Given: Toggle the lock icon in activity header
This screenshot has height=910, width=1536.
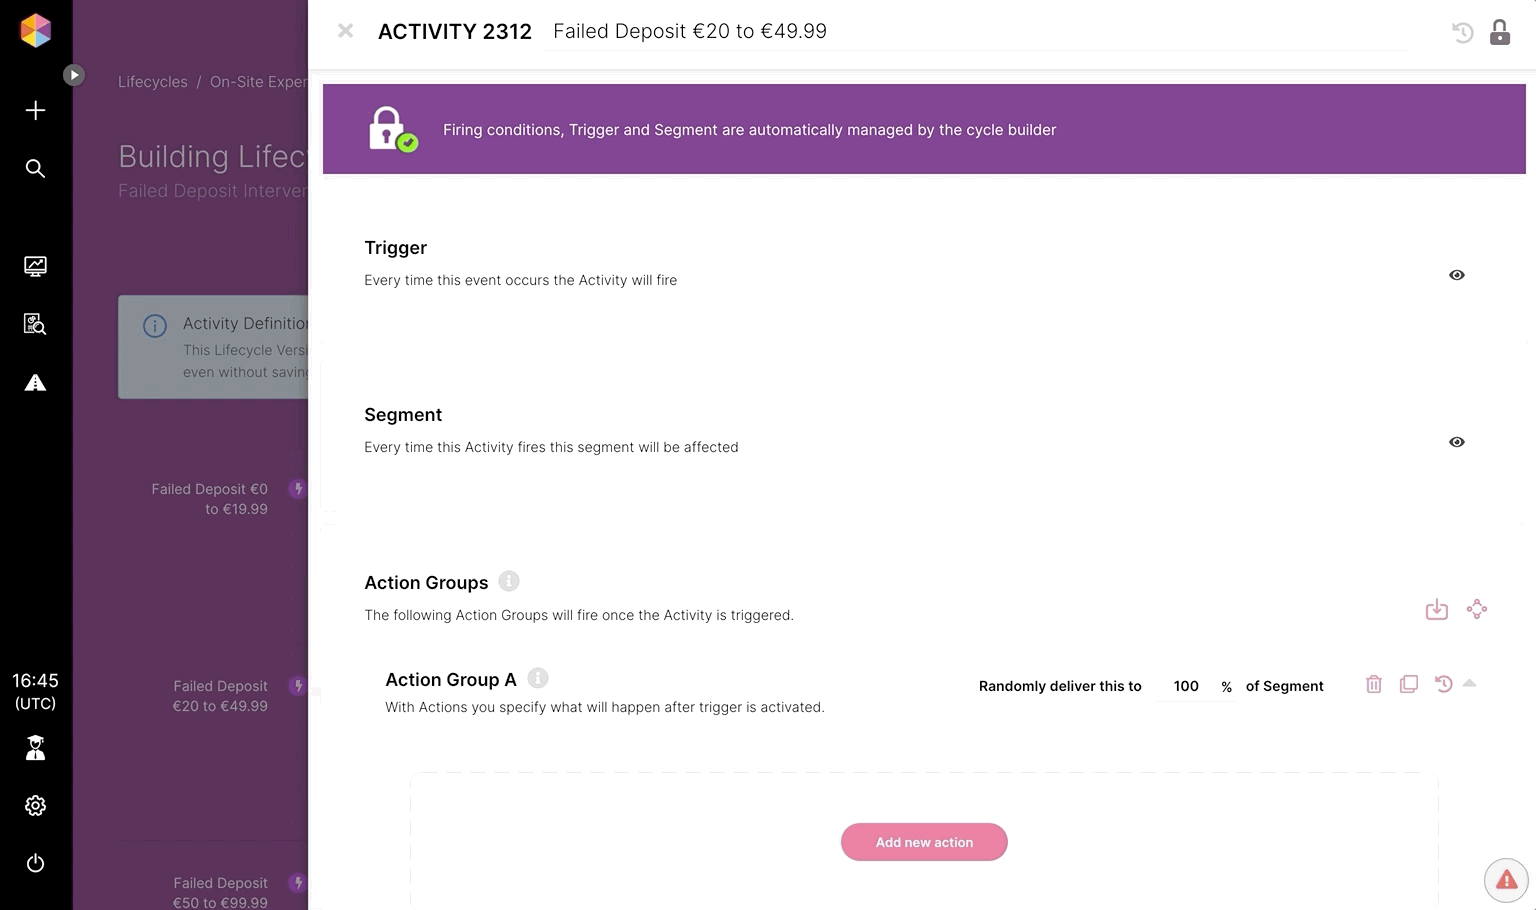Looking at the screenshot, I should click(x=1500, y=32).
